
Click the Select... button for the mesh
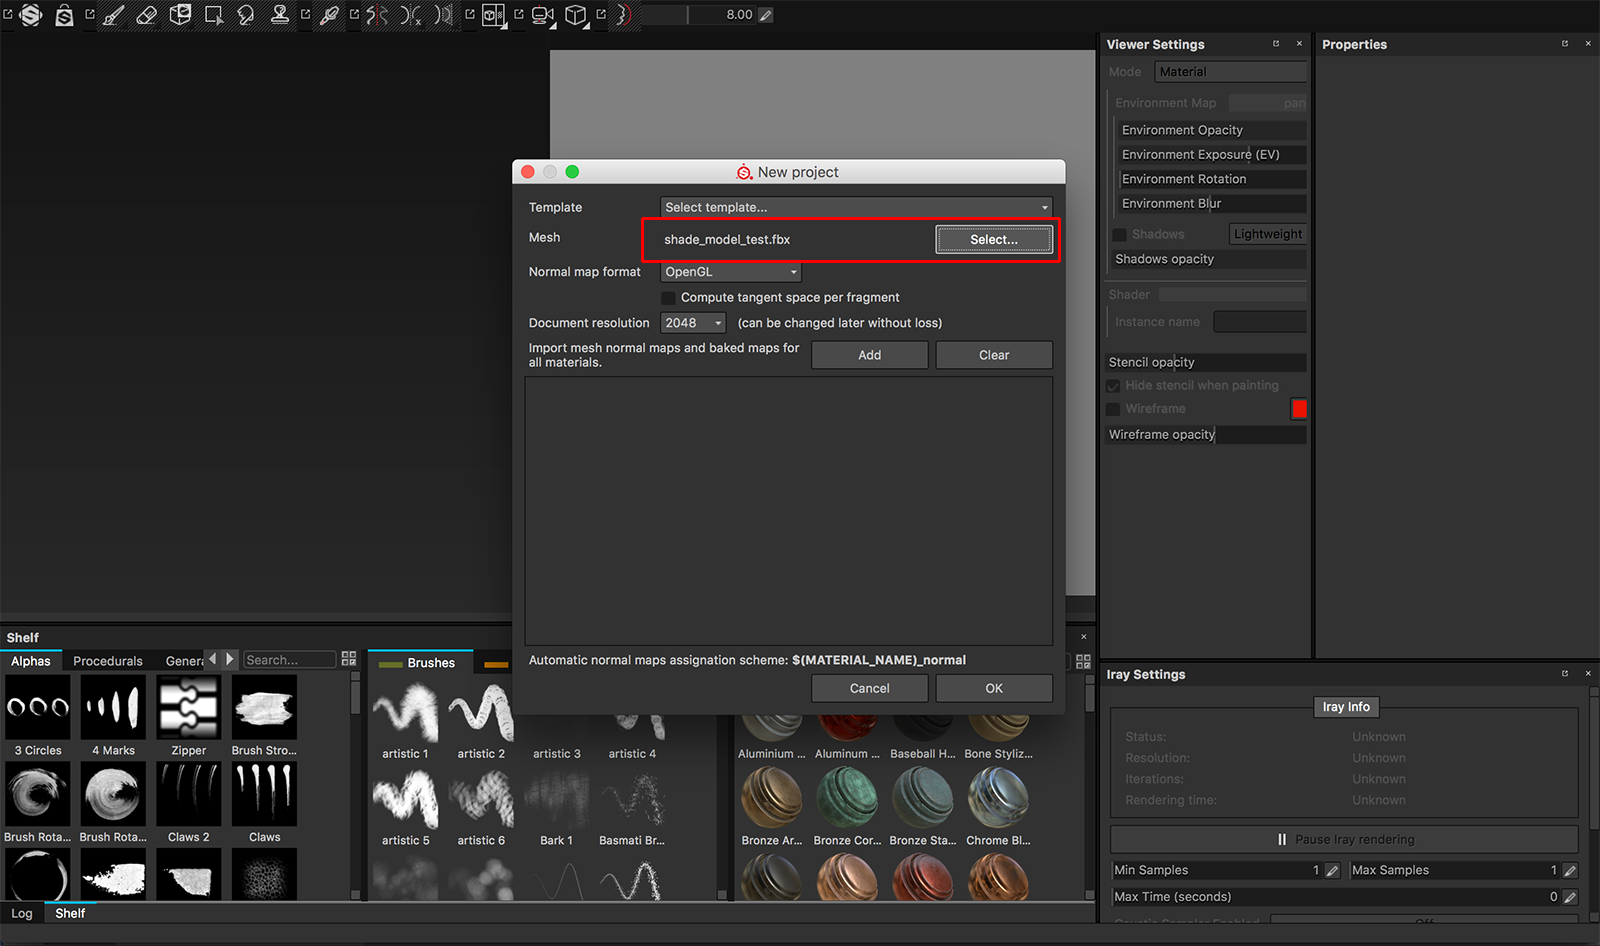pos(993,239)
